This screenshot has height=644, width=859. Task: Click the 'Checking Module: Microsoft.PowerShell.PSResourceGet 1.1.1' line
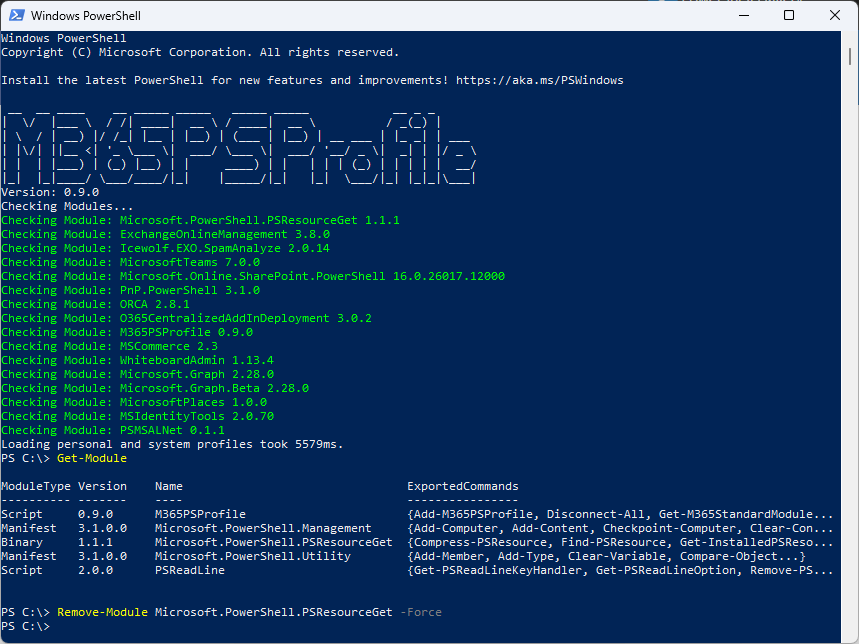tap(200, 220)
